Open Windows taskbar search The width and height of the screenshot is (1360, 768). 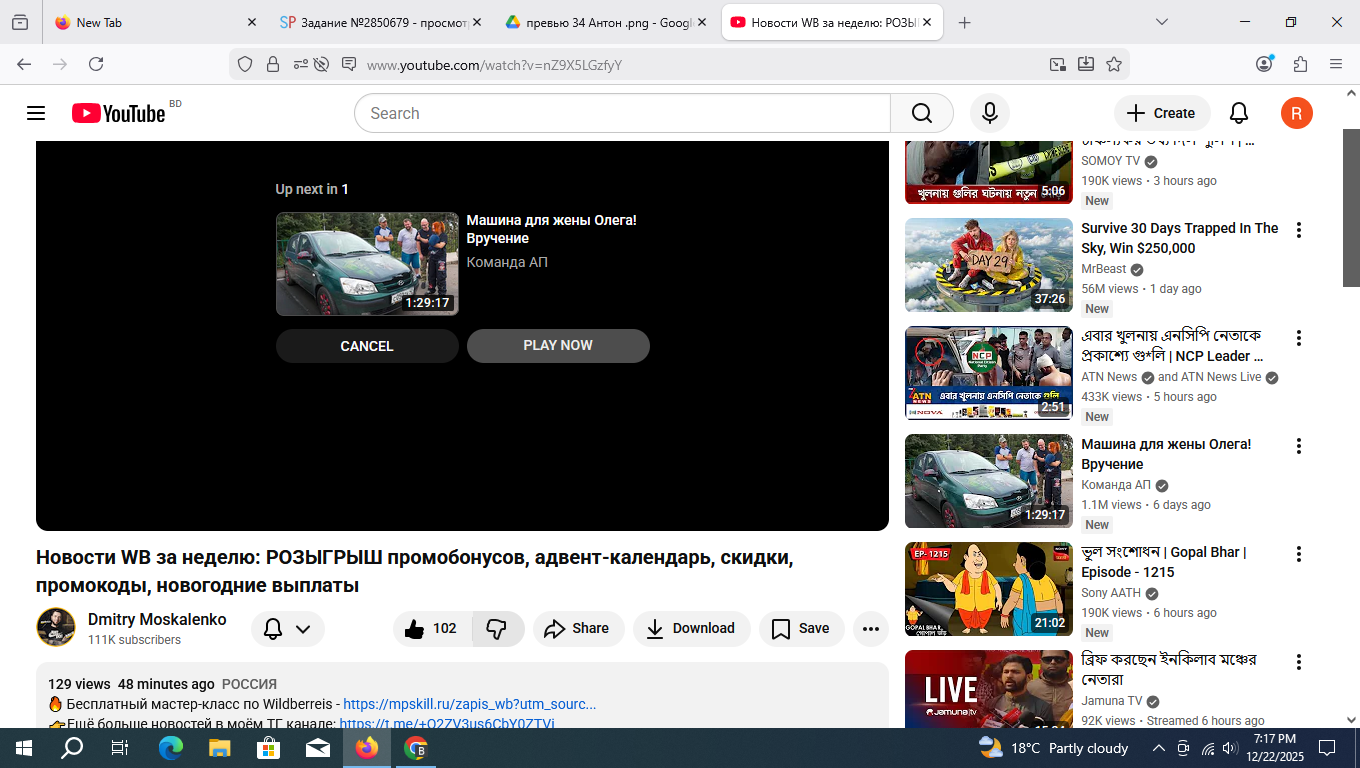pyautogui.click(x=72, y=748)
